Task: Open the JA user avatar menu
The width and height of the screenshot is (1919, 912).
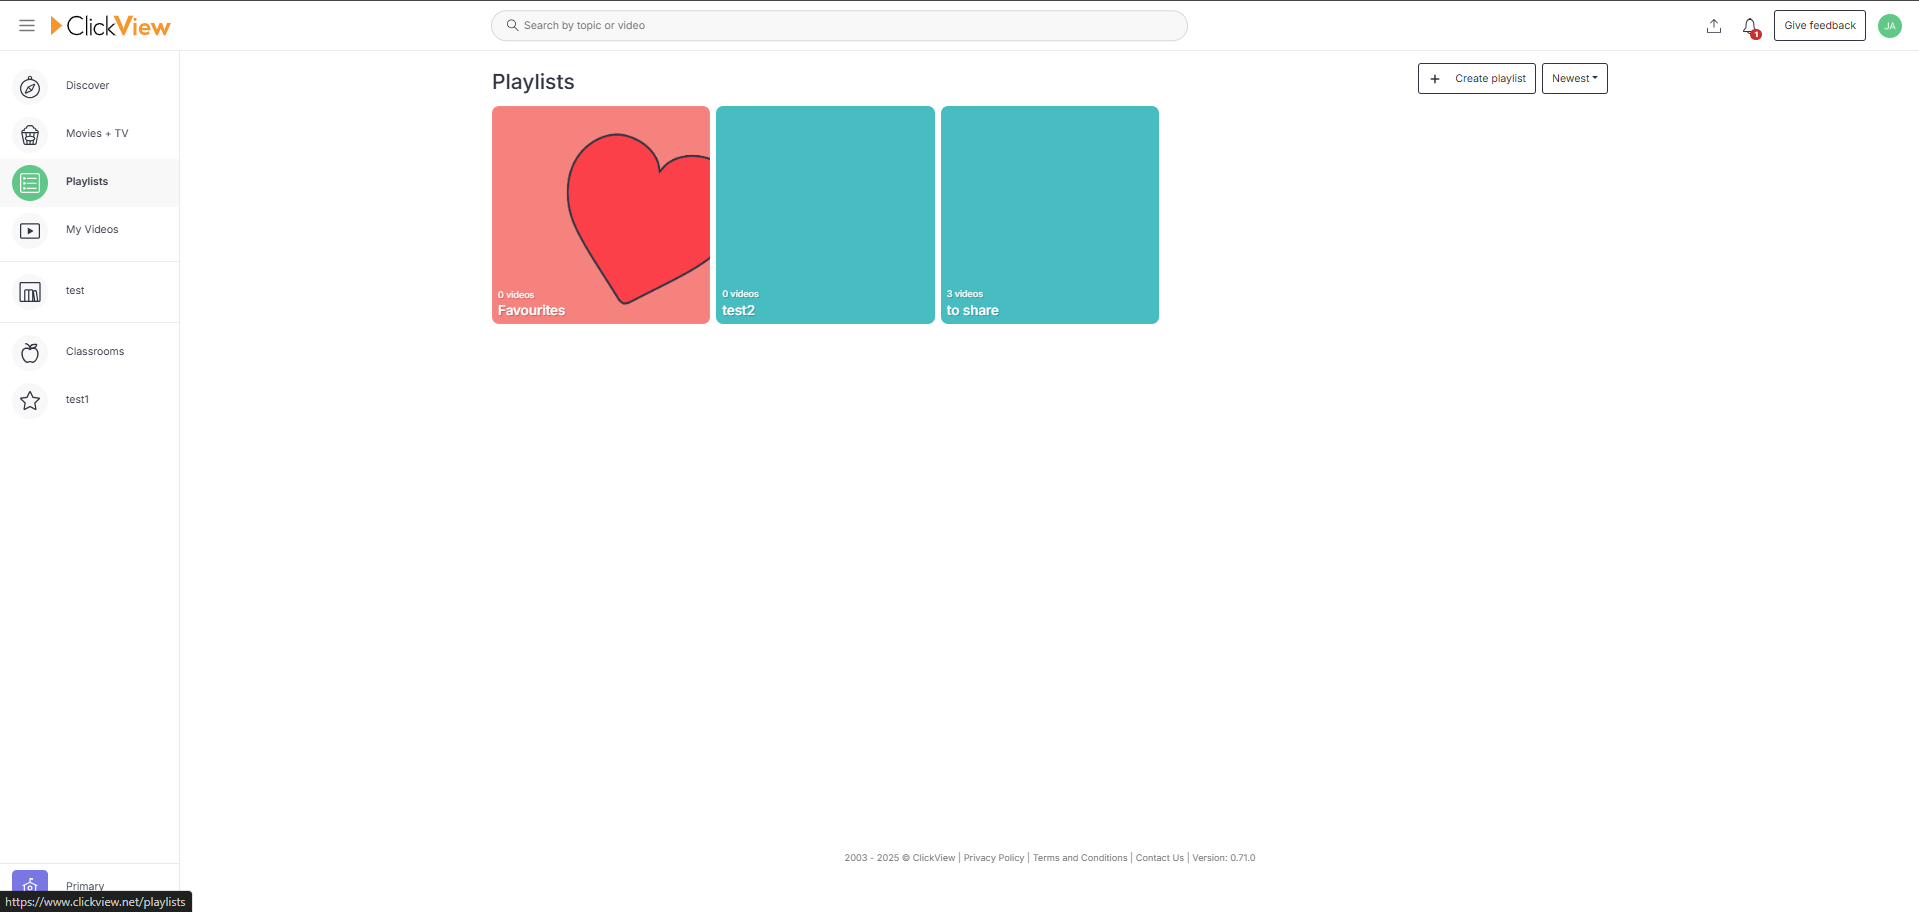Action: click(1889, 26)
